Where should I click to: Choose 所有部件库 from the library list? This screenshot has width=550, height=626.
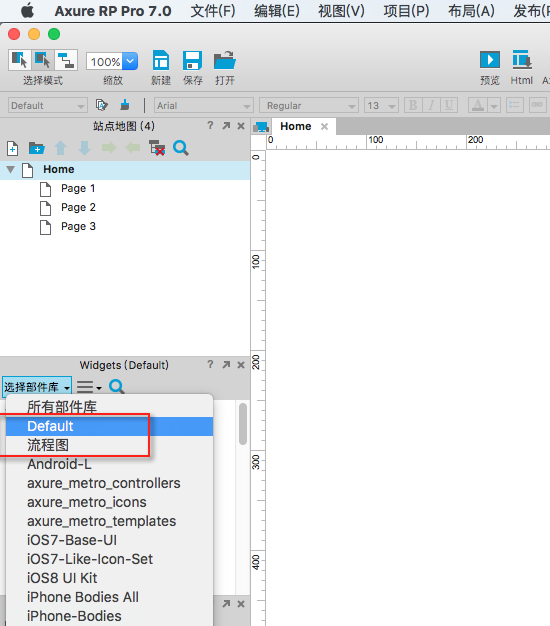109,407
